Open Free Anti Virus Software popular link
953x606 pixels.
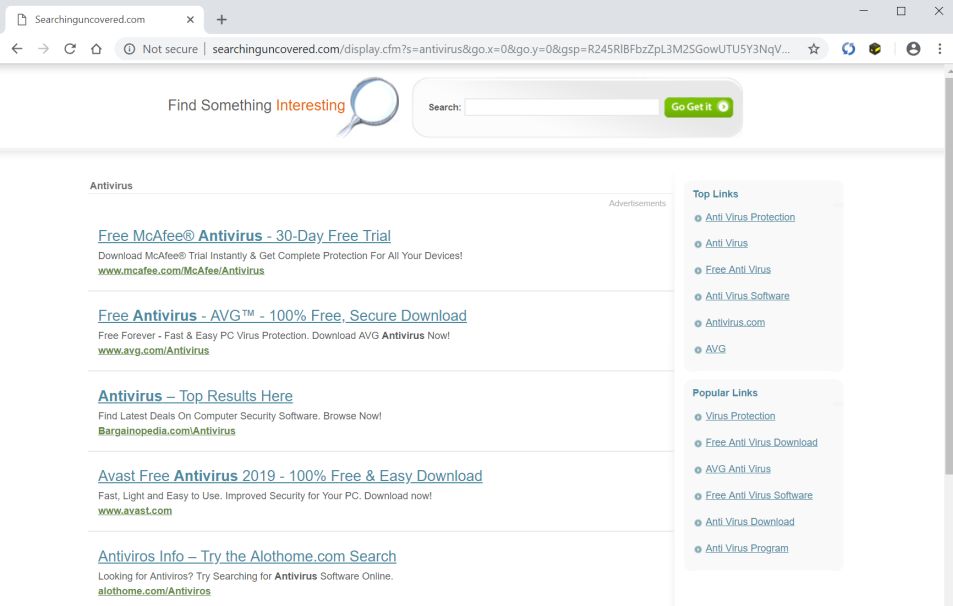click(759, 495)
